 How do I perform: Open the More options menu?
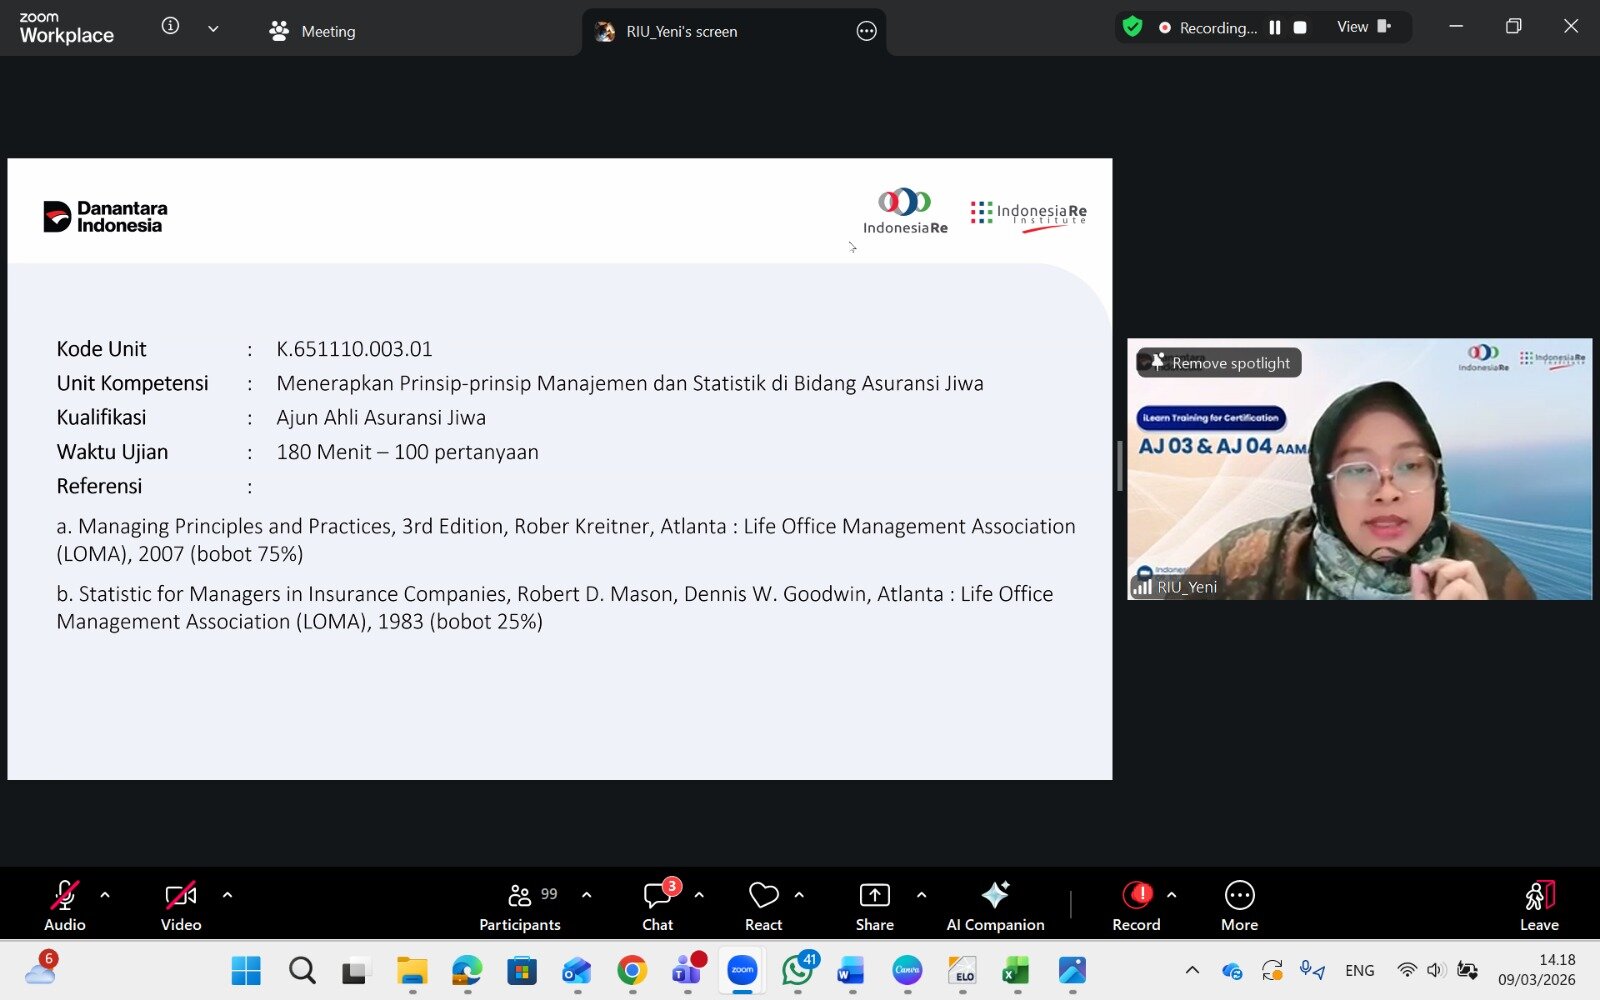pos(1239,905)
